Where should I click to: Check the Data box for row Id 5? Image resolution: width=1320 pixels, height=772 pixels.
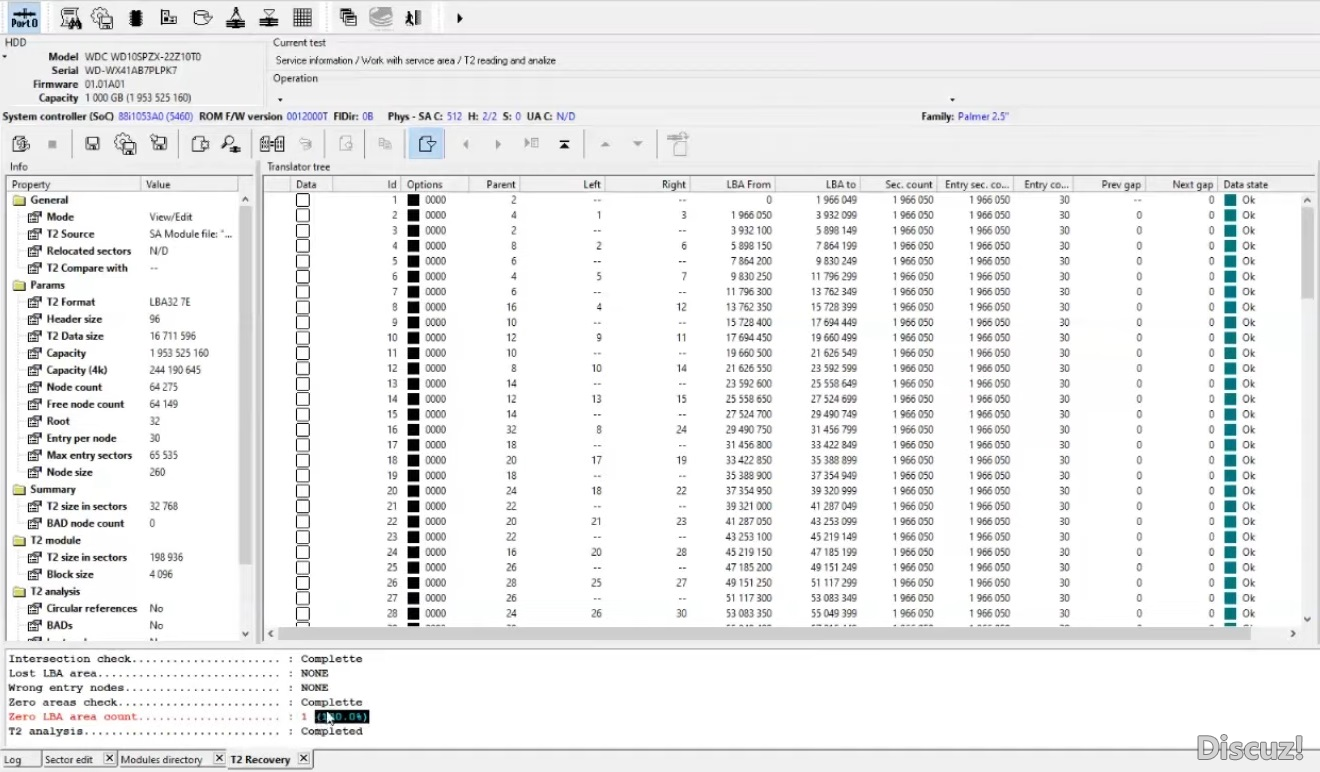tap(303, 261)
